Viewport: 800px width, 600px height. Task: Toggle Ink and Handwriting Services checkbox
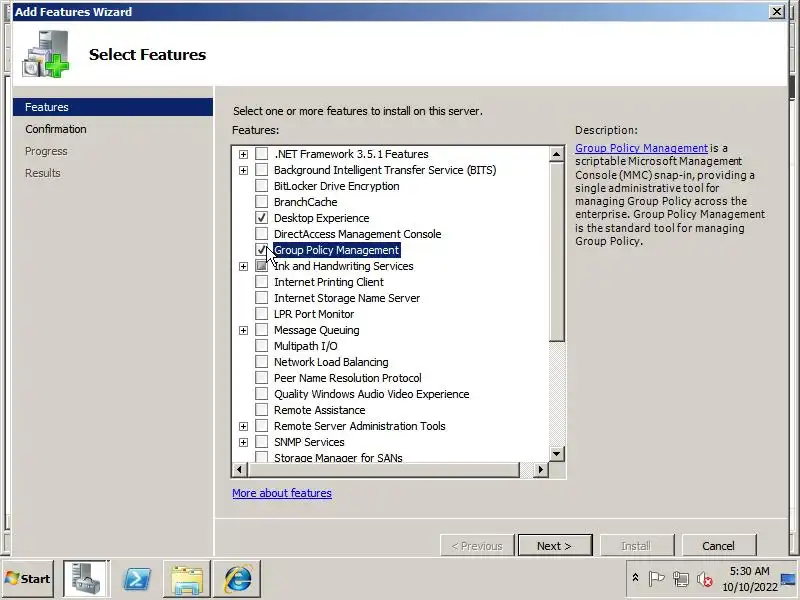pyautogui.click(x=261, y=266)
